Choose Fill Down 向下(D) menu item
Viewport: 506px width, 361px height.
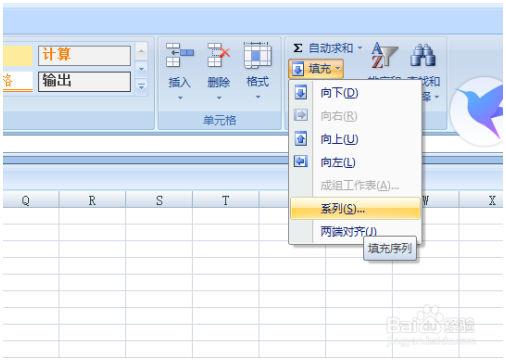pyautogui.click(x=355, y=93)
